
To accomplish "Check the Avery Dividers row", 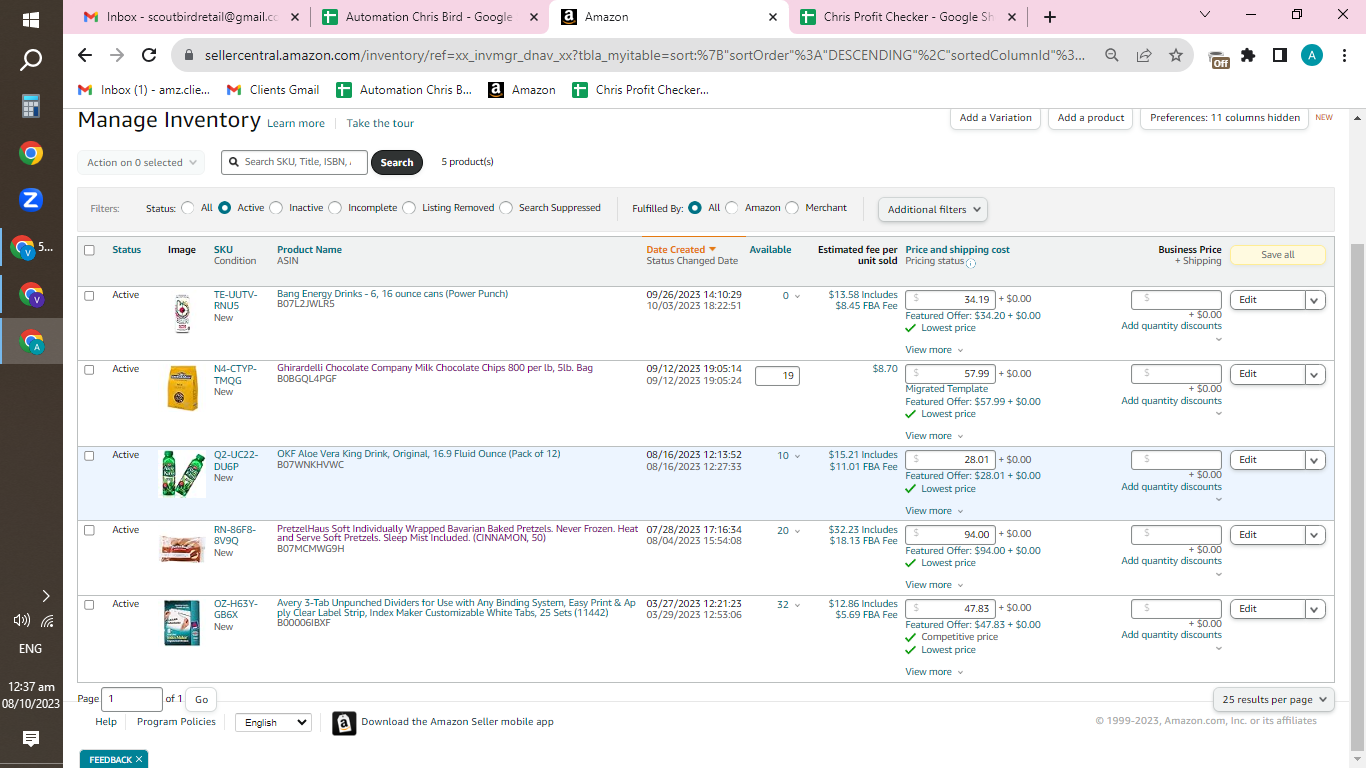I will point(89,605).
